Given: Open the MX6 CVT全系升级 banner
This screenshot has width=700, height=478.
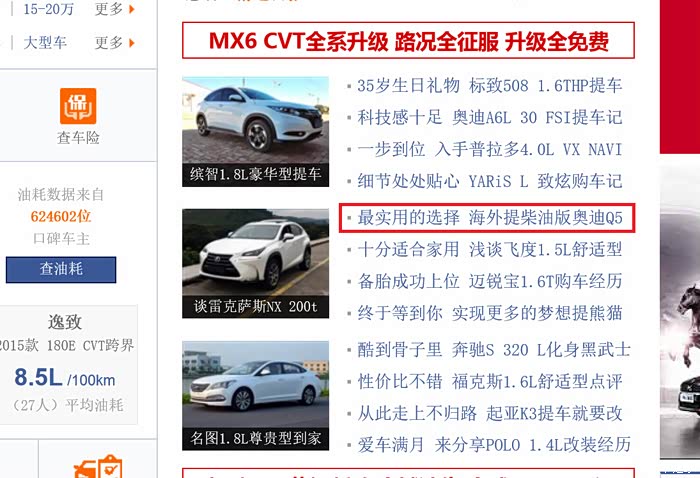Looking at the screenshot, I should [408, 41].
